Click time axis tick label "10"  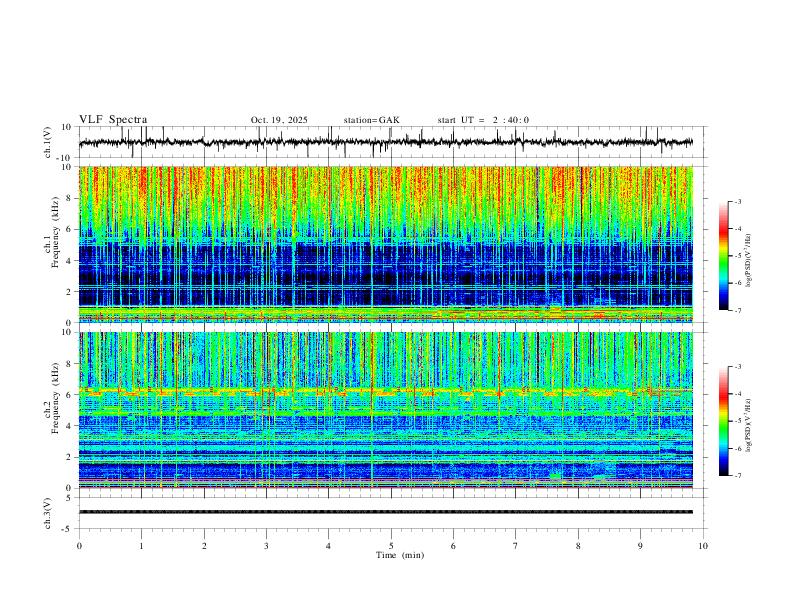pyautogui.click(x=703, y=546)
